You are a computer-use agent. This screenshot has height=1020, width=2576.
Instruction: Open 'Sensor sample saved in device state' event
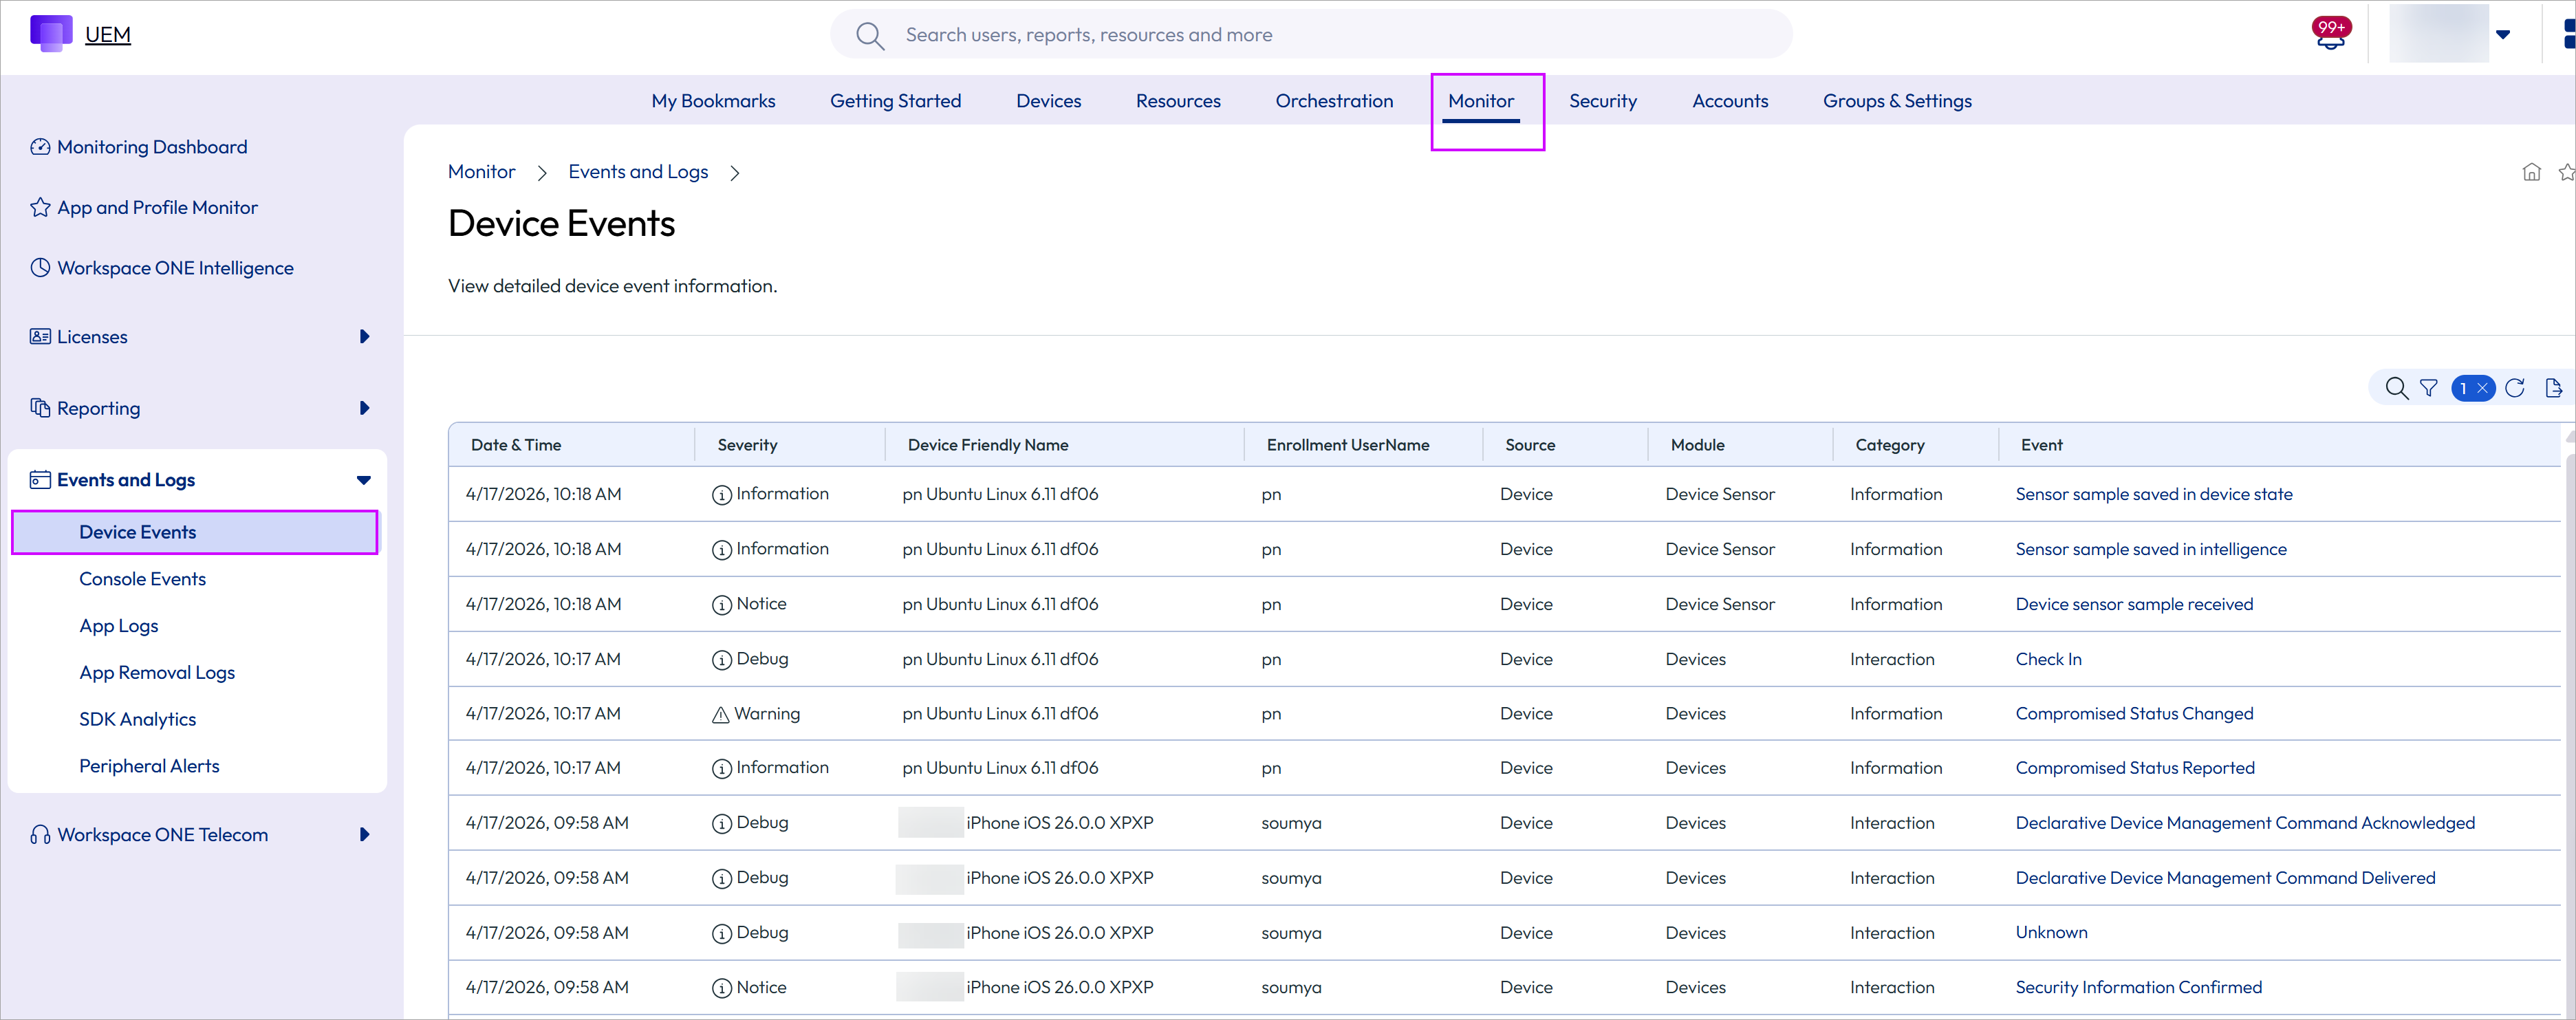[2154, 494]
